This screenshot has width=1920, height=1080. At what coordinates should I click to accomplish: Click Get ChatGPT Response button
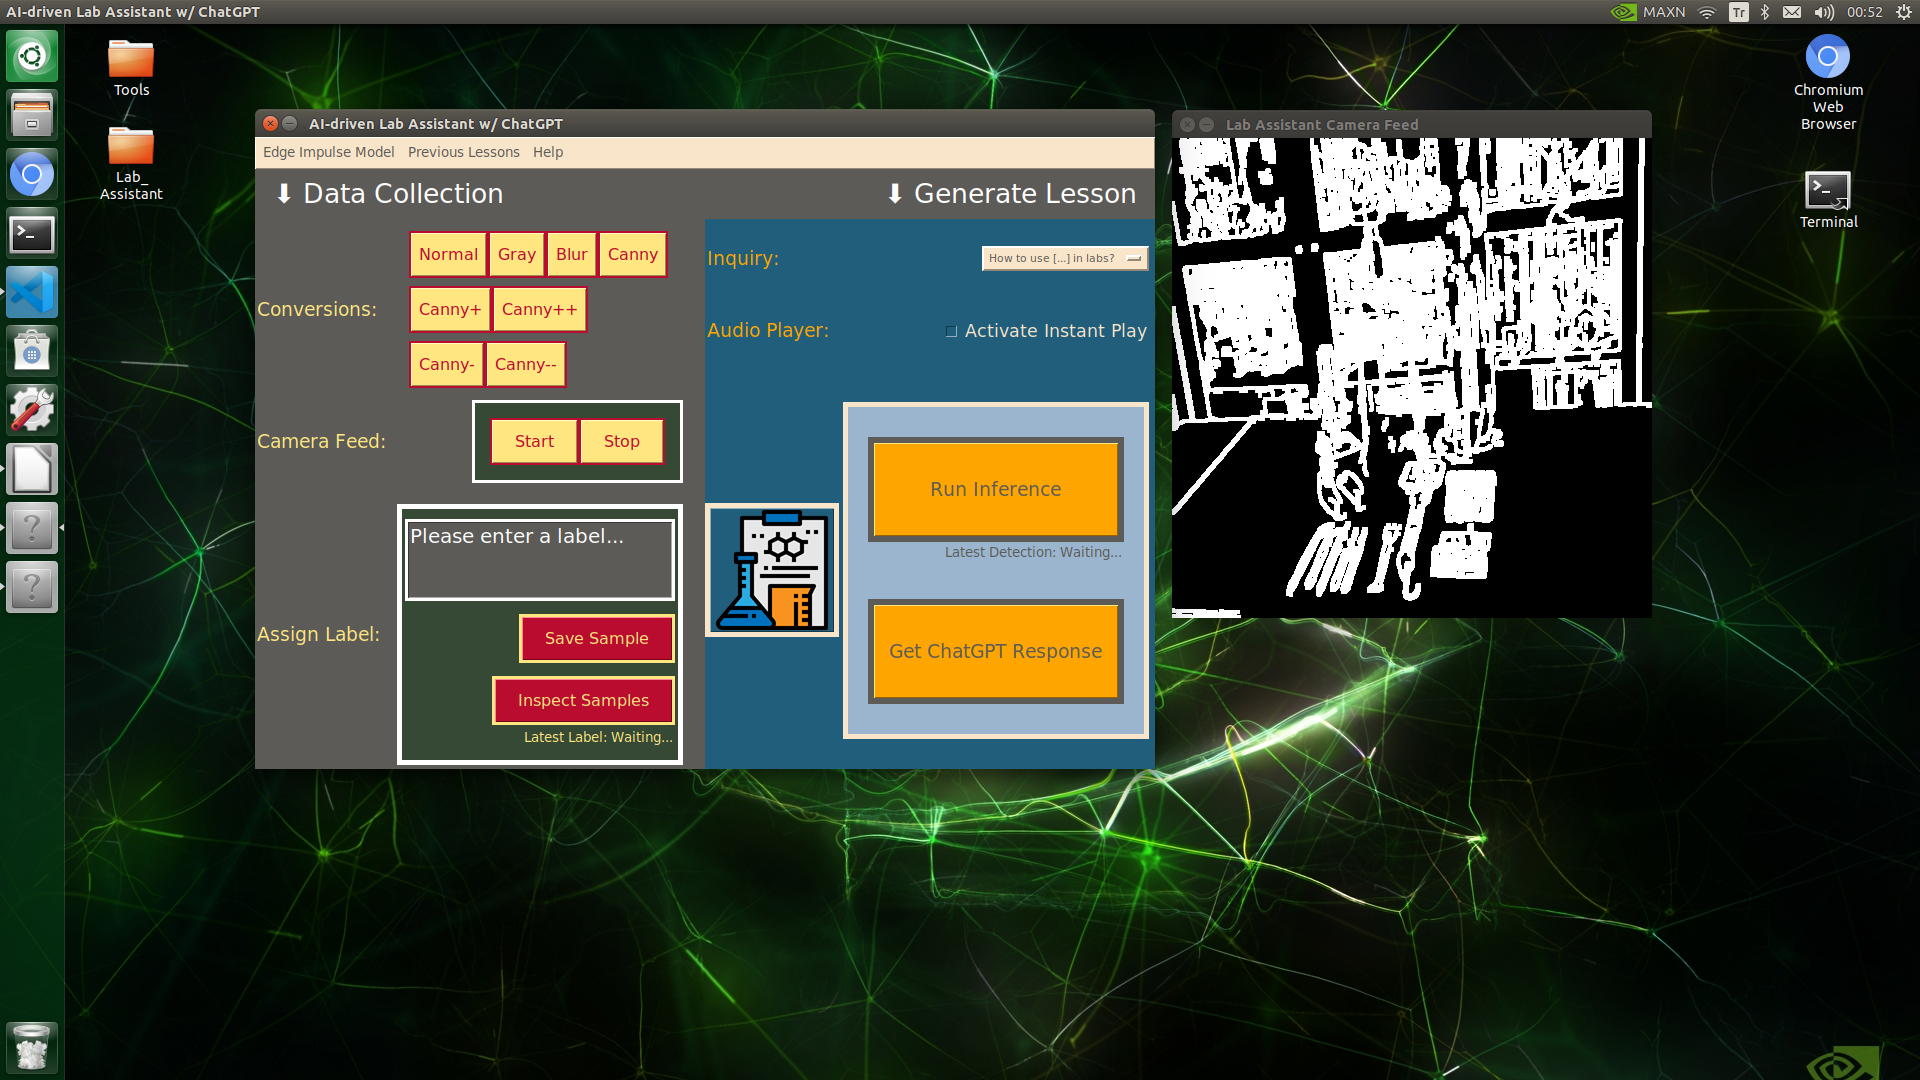pos(994,650)
